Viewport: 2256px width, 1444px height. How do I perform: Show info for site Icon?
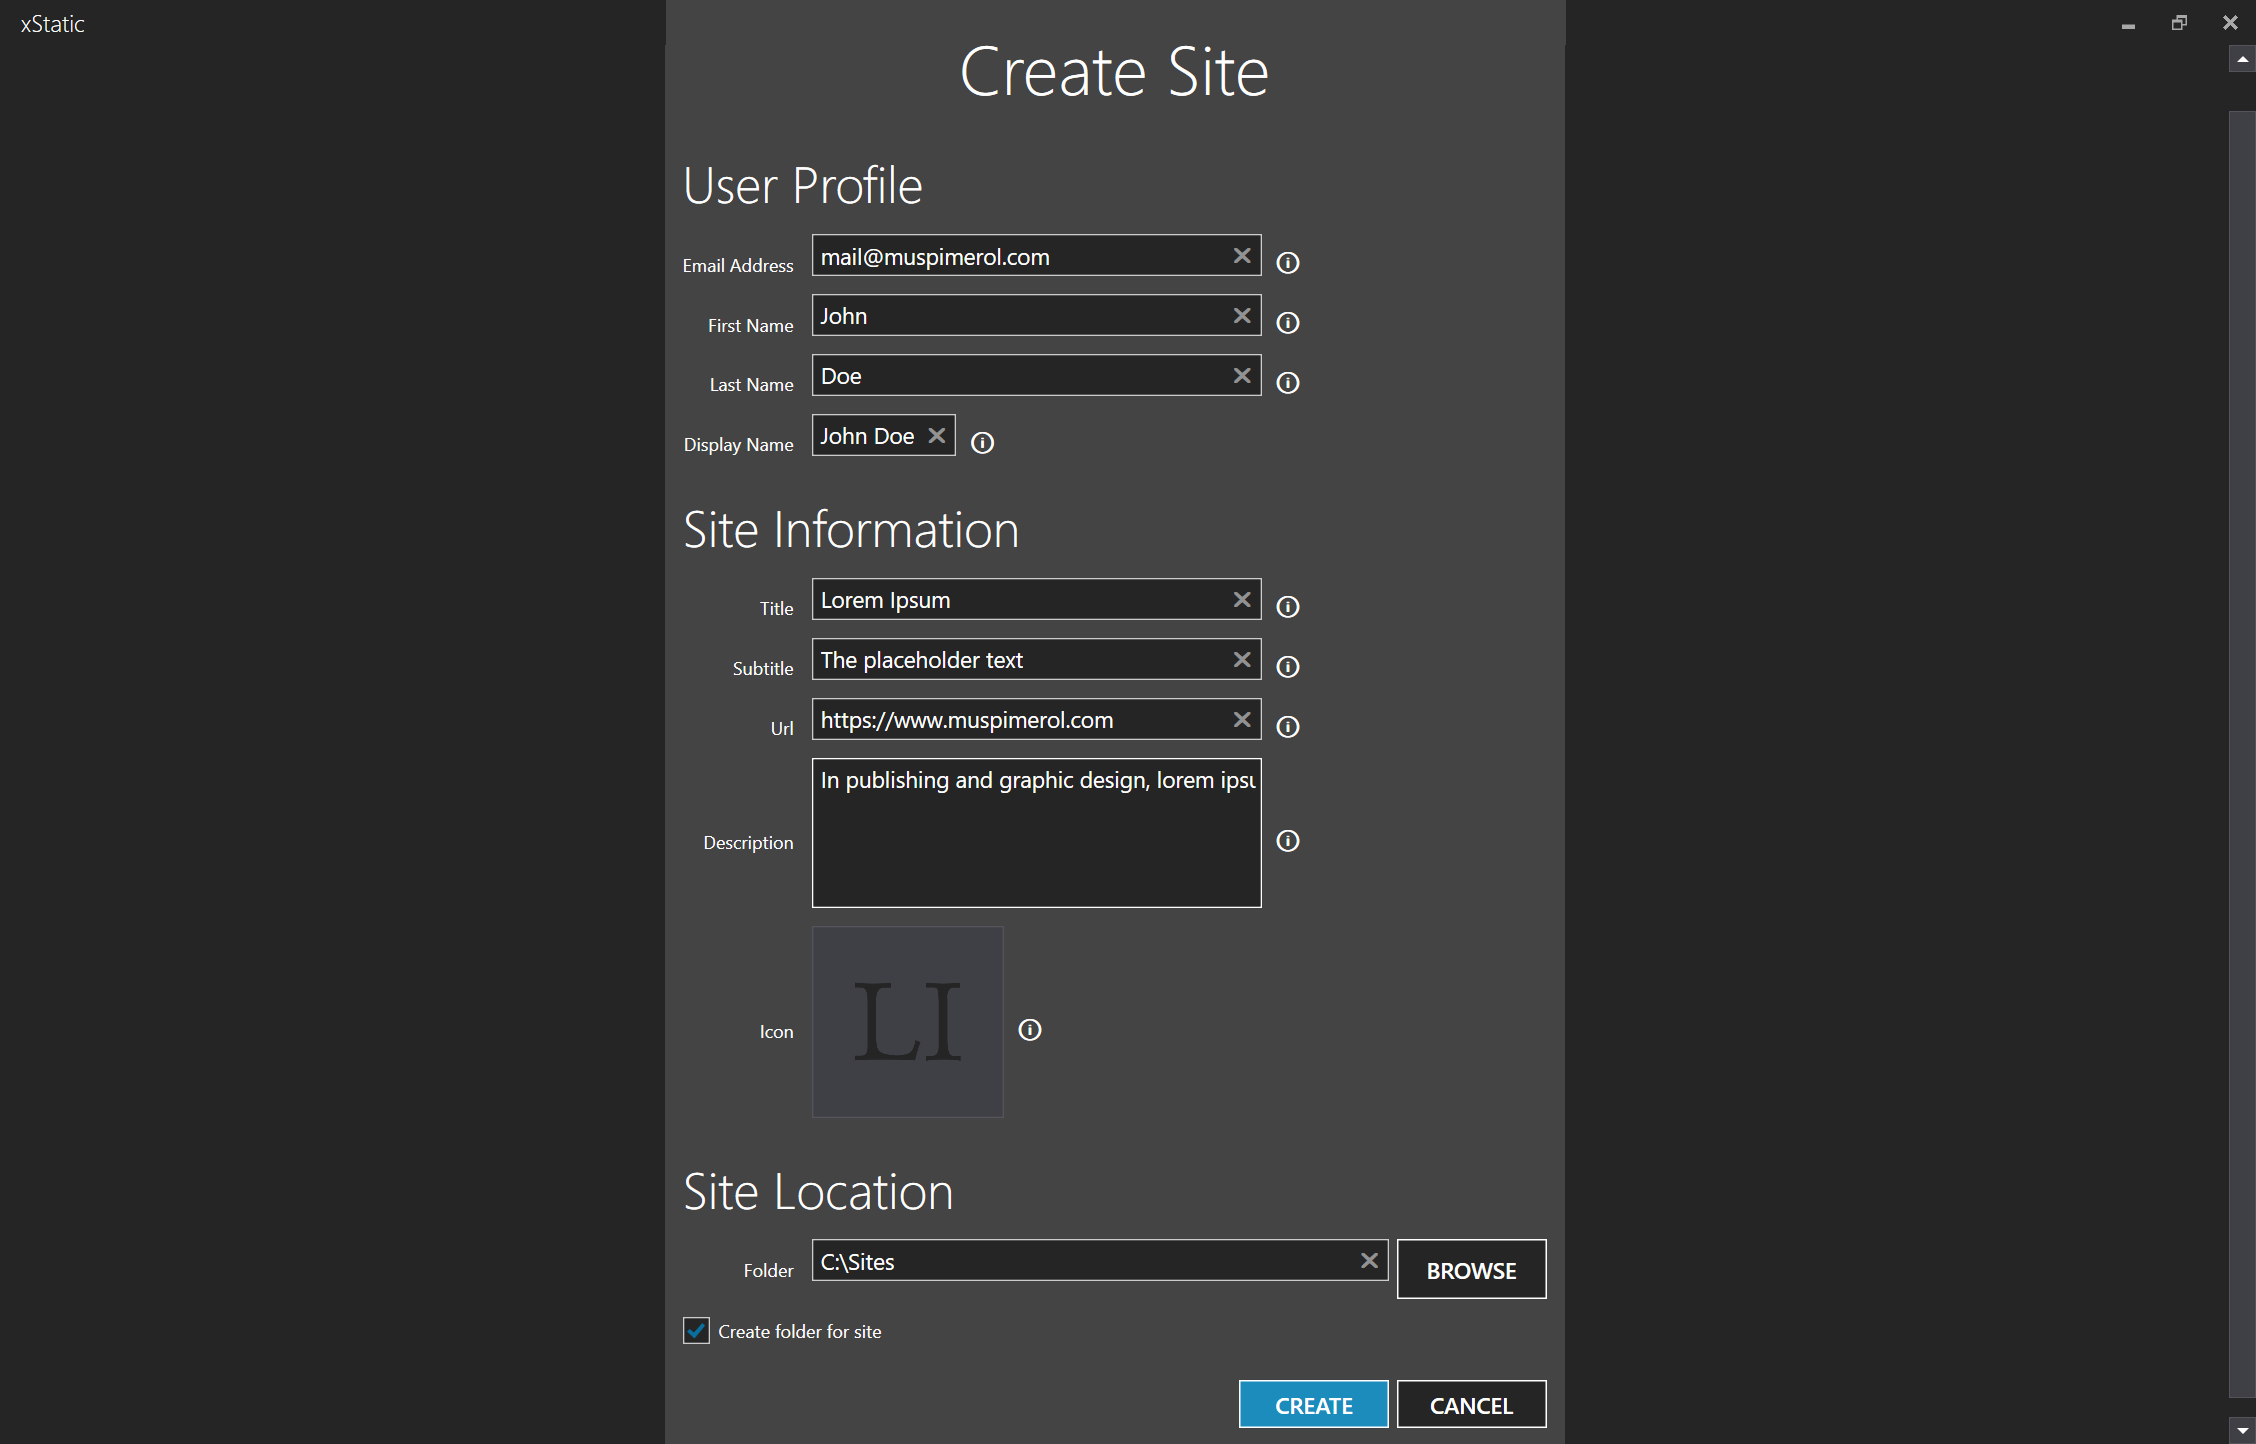[x=1030, y=1030]
